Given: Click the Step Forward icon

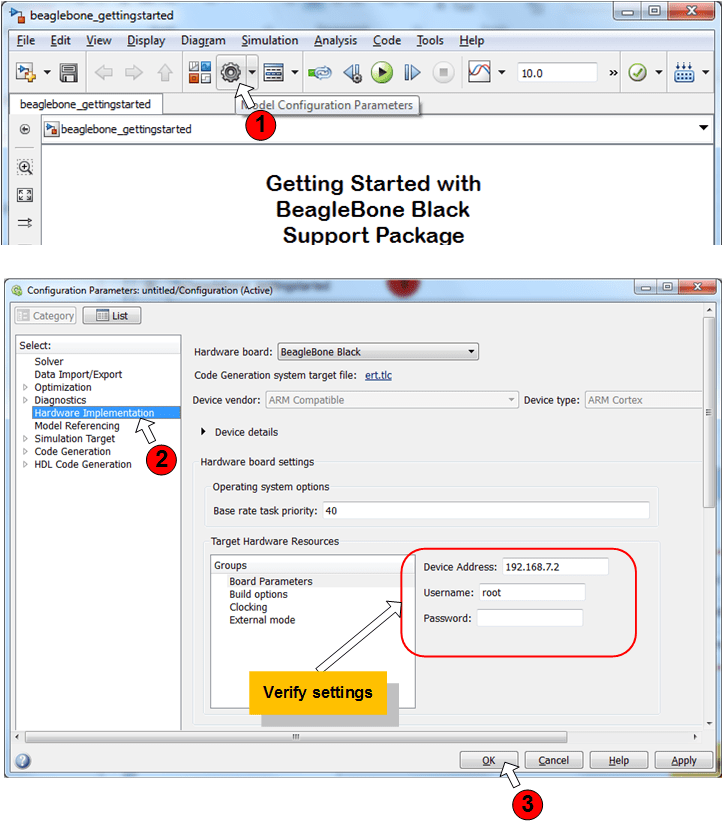Looking at the screenshot, I should (x=412, y=73).
